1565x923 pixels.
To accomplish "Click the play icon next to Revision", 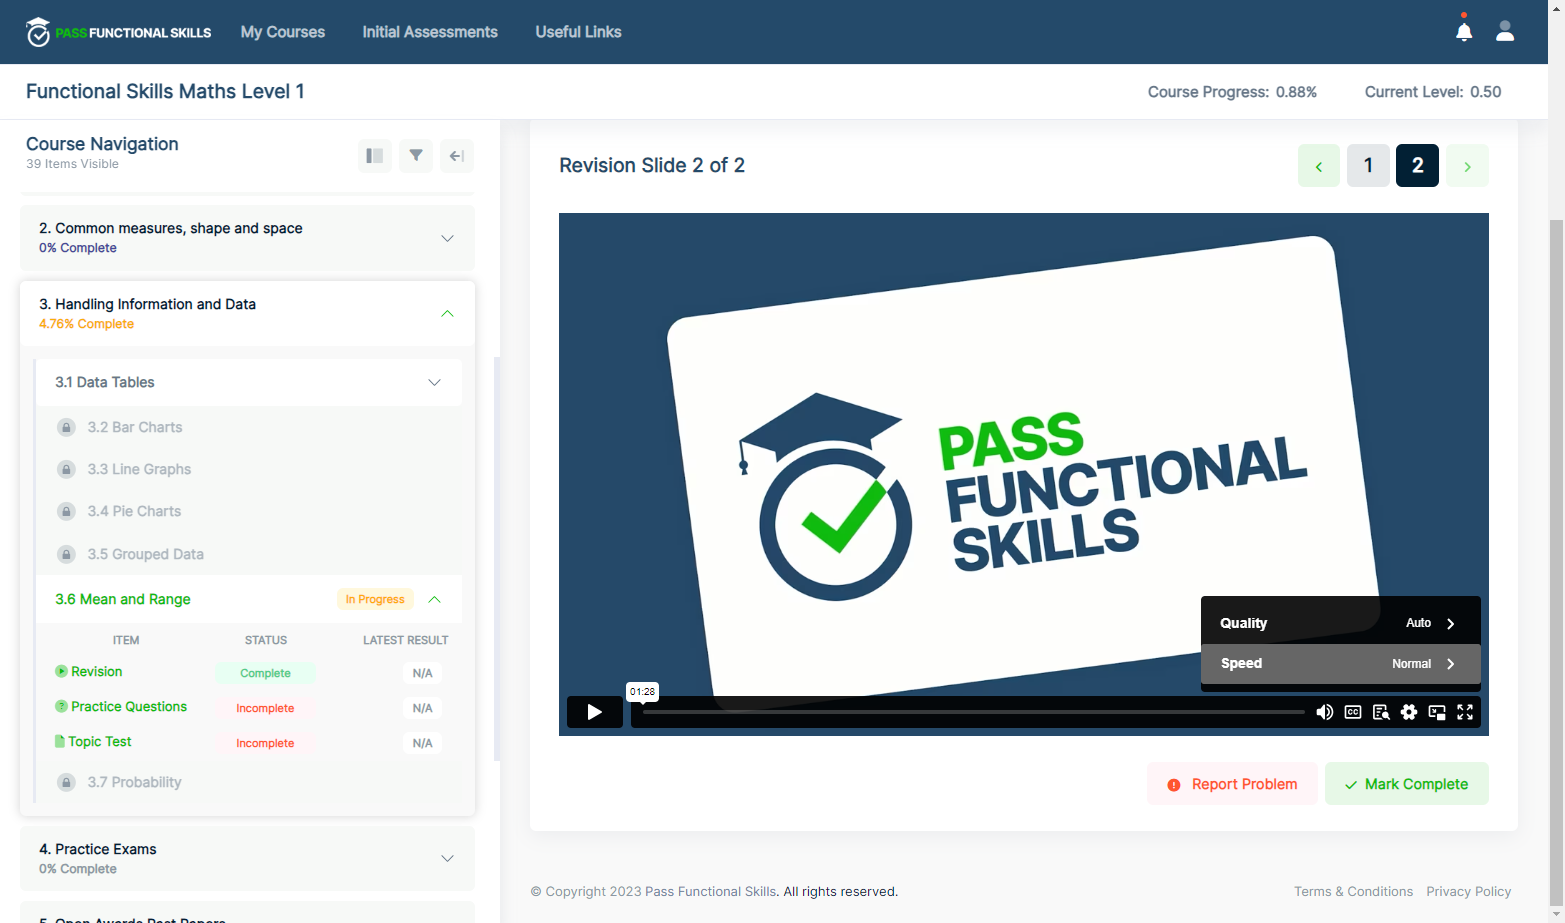I will [61, 671].
